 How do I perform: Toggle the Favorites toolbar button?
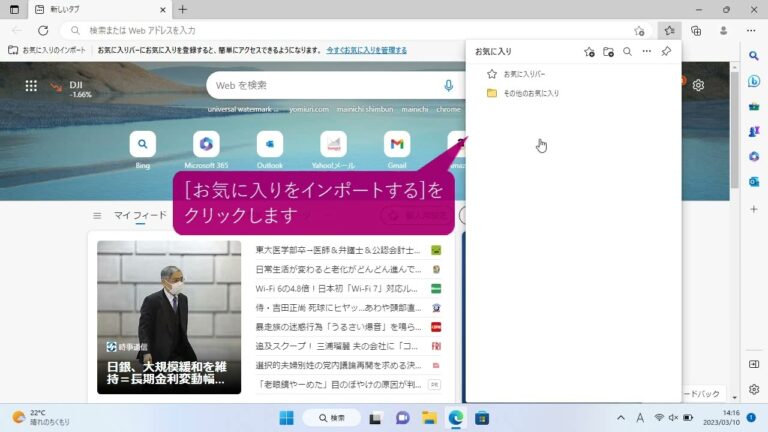[x=669, y=30]
